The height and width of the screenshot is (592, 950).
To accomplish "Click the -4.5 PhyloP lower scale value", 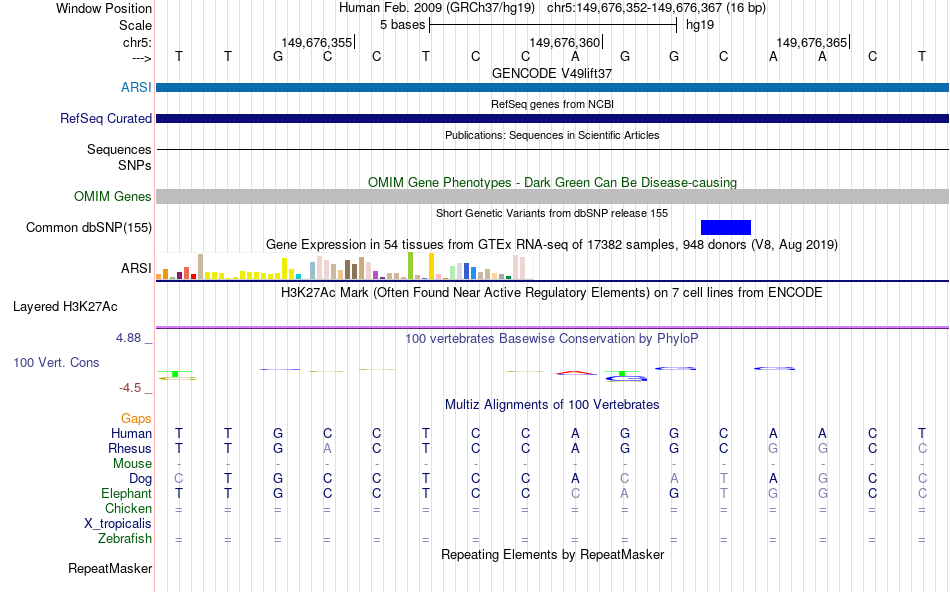I will coord(130,388).
